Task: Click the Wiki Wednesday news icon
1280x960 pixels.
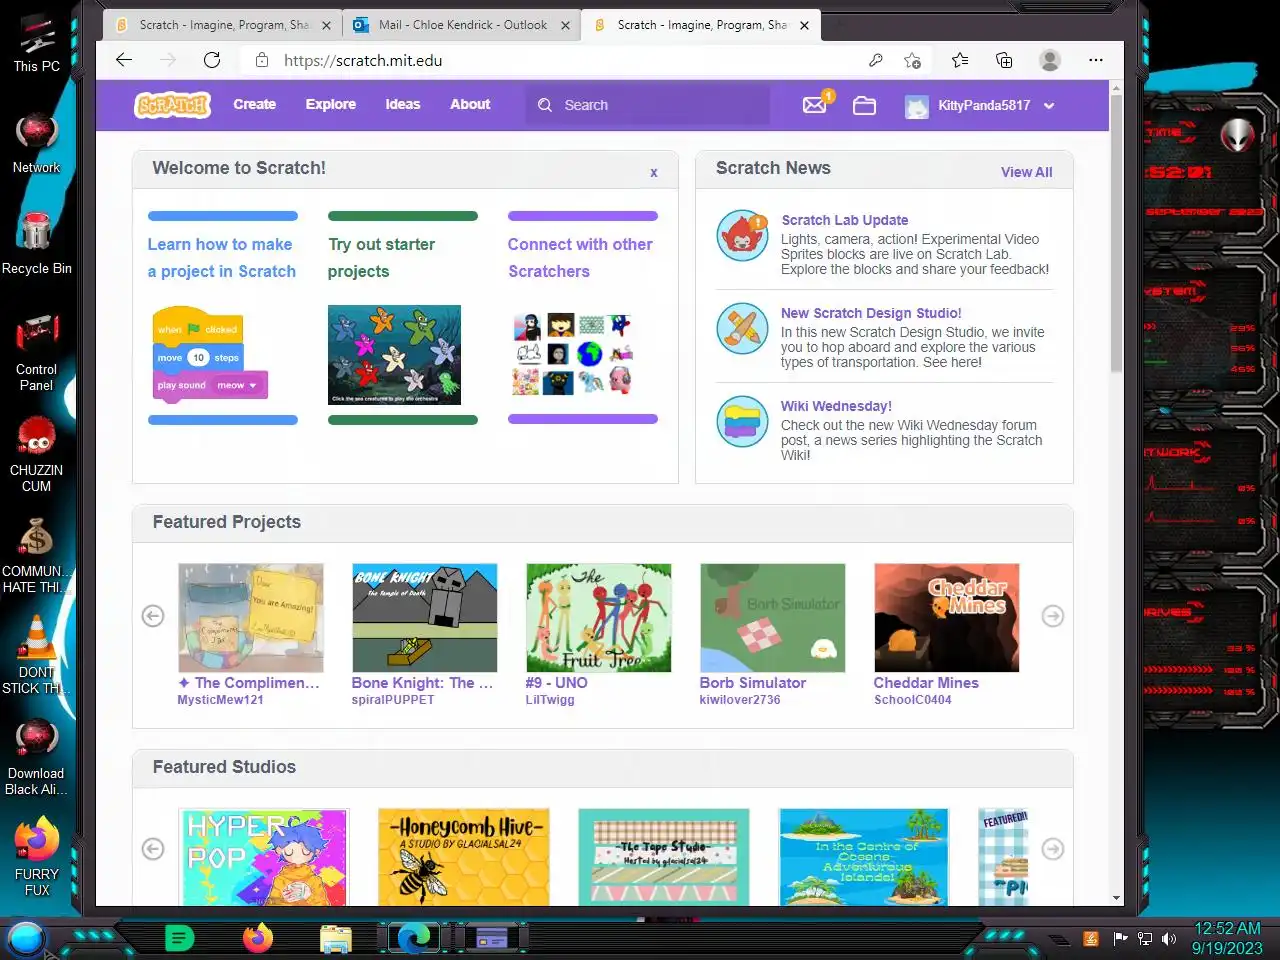Action: tap(743, 421)
